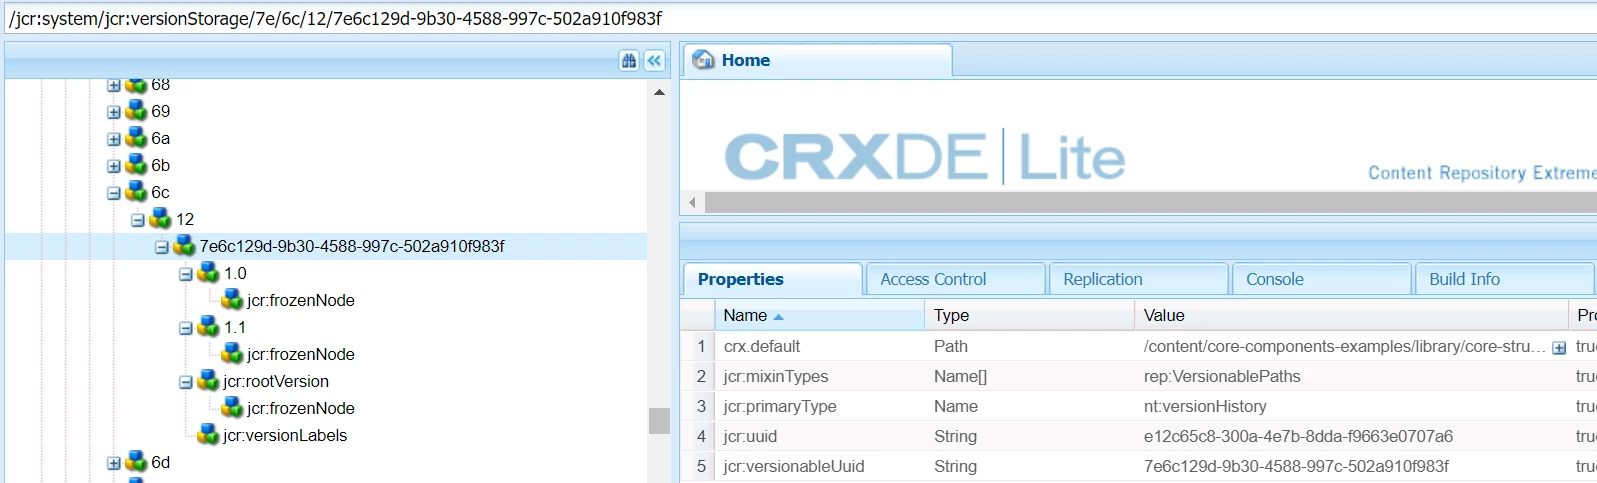Click the tree panel vertical scrollbar thumb

click(x=659, y=421)
